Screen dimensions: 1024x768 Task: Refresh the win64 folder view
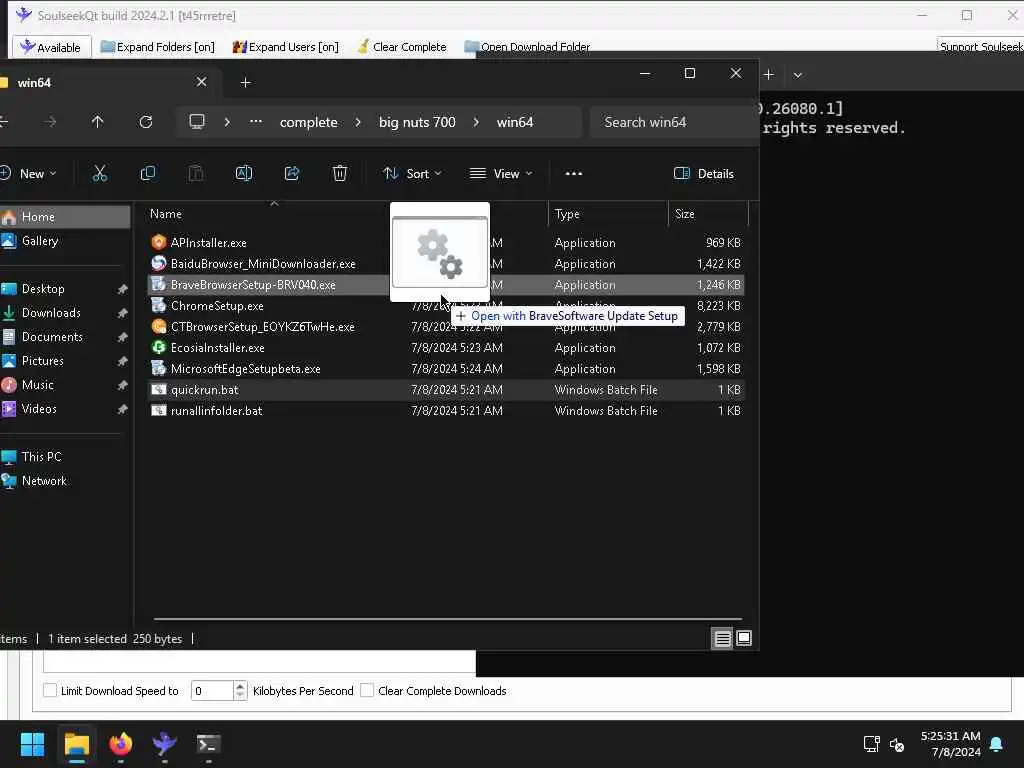[146, 122]
